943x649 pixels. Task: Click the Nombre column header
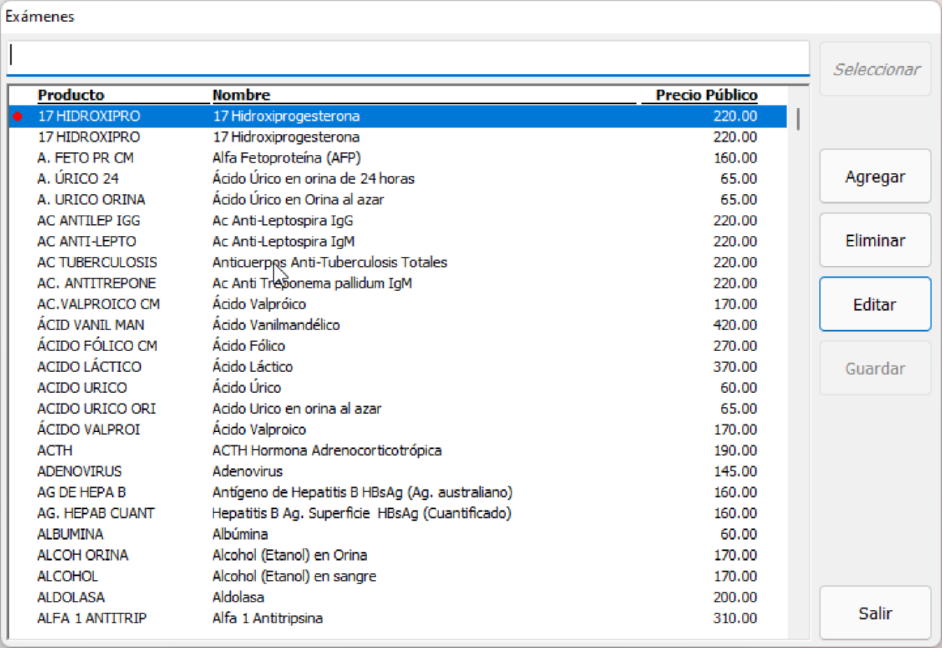pyautogui.click(x=241, y=95)
